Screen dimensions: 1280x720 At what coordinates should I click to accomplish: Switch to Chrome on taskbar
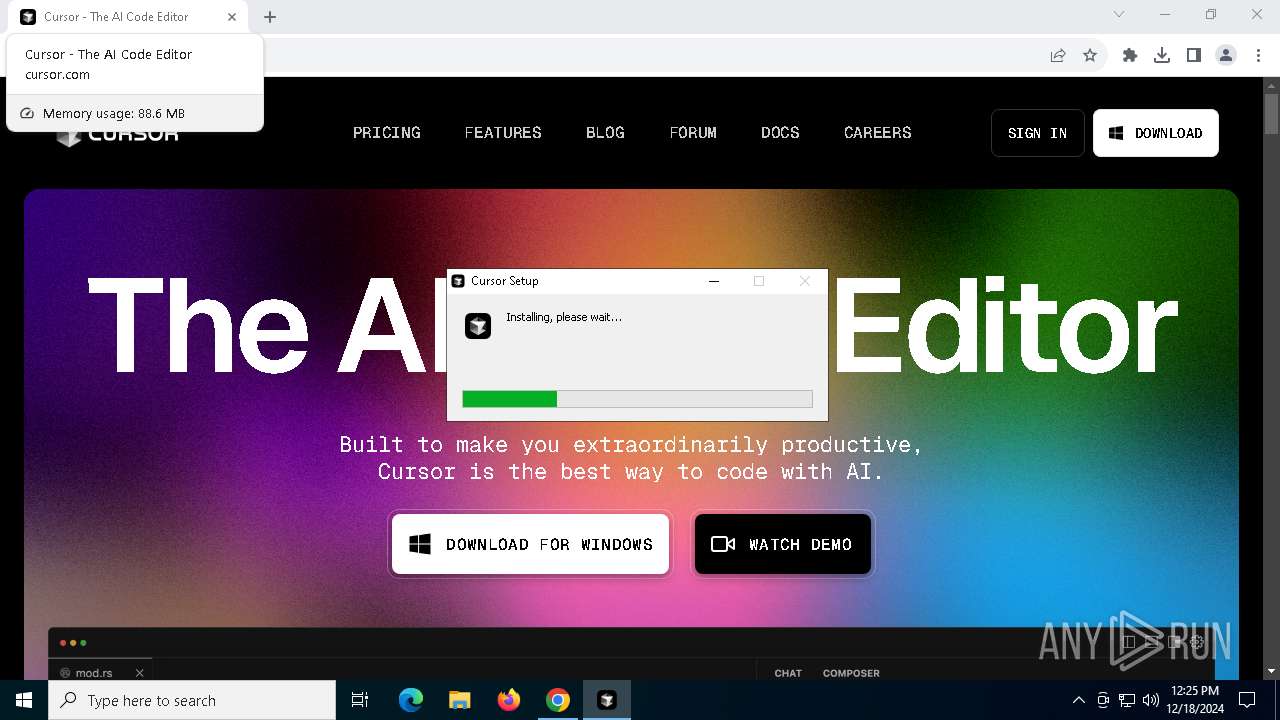(x=558, y=700)
